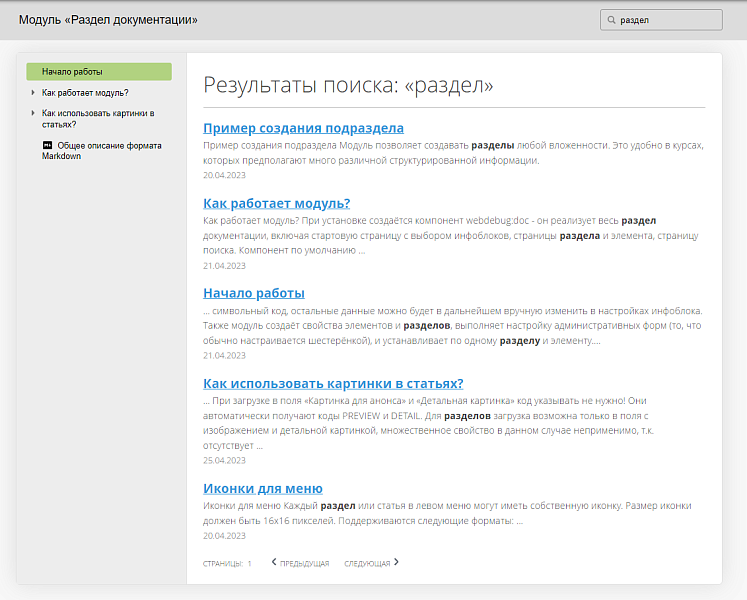747x600 pixels.
Task: Select page number 1 in pagination
Action: (x=249, y=564)
